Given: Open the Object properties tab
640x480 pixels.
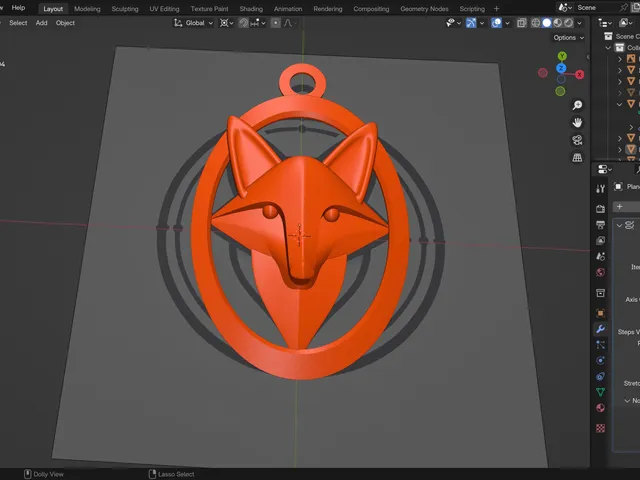Looking at the screenshot, I should pos(600,313).
